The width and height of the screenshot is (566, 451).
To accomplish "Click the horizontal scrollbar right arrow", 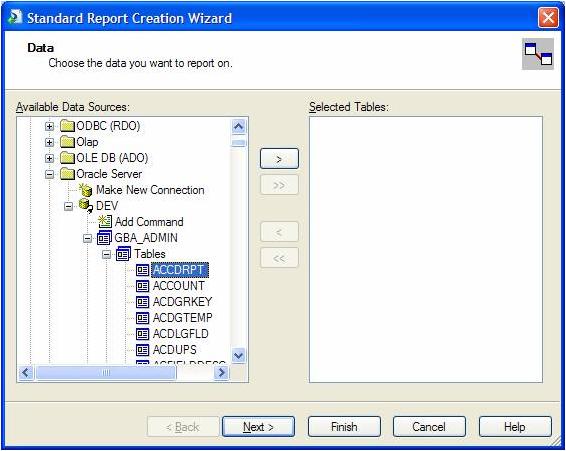I will pos(222,372).
